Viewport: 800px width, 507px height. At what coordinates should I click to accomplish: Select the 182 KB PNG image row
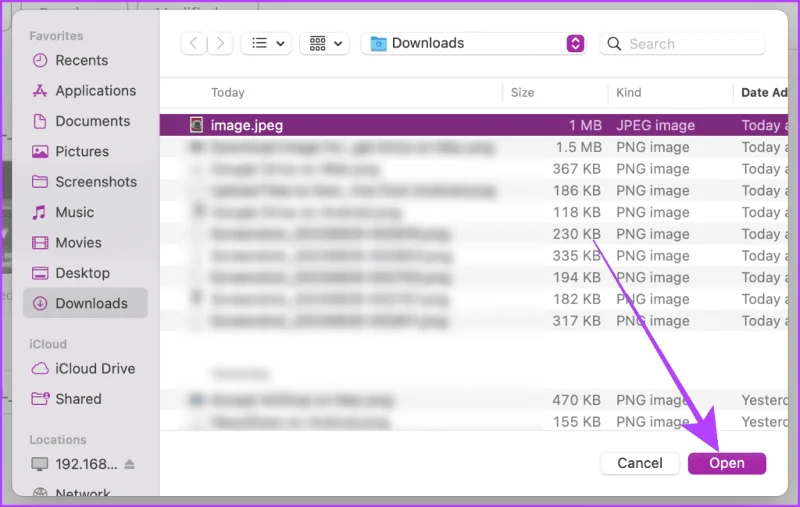473,299
